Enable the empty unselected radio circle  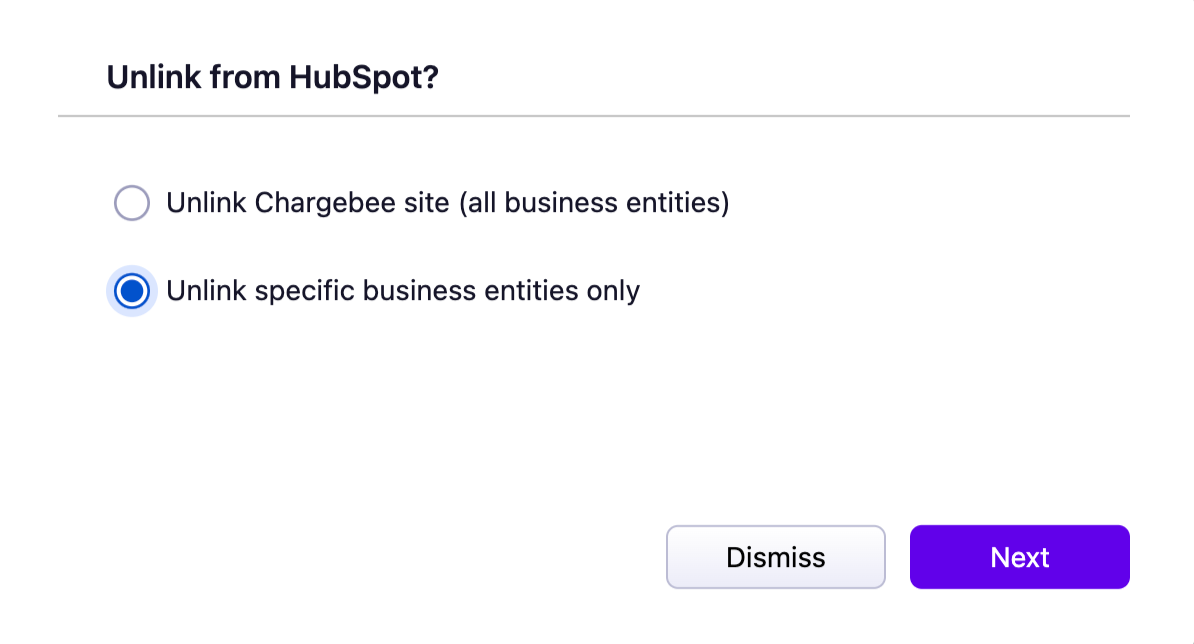132,203
